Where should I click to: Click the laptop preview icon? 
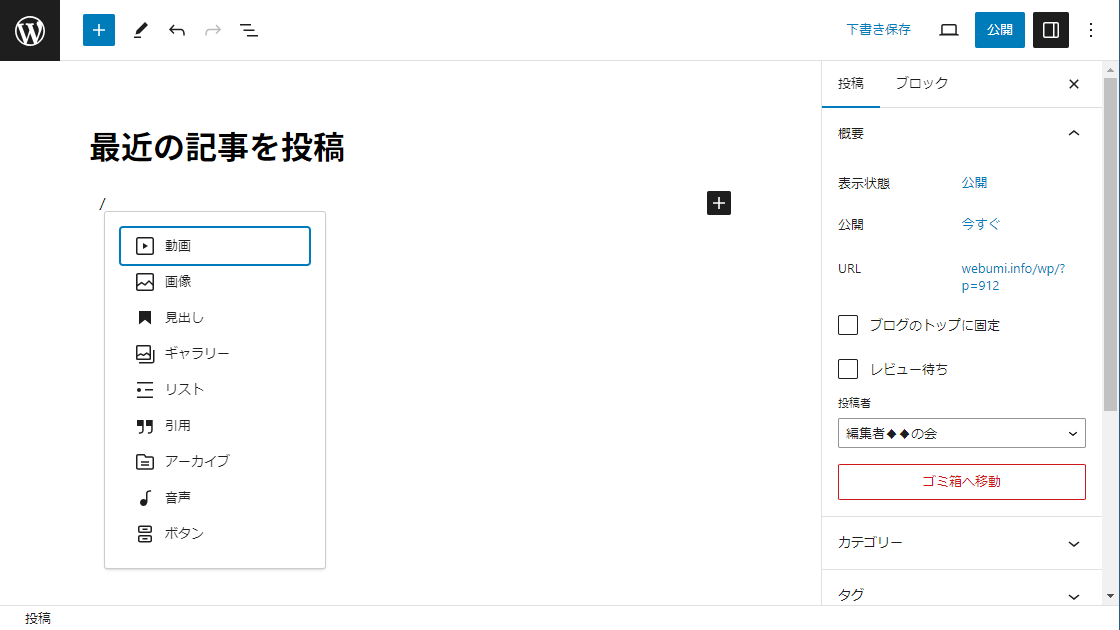click(x=949, y=30)
